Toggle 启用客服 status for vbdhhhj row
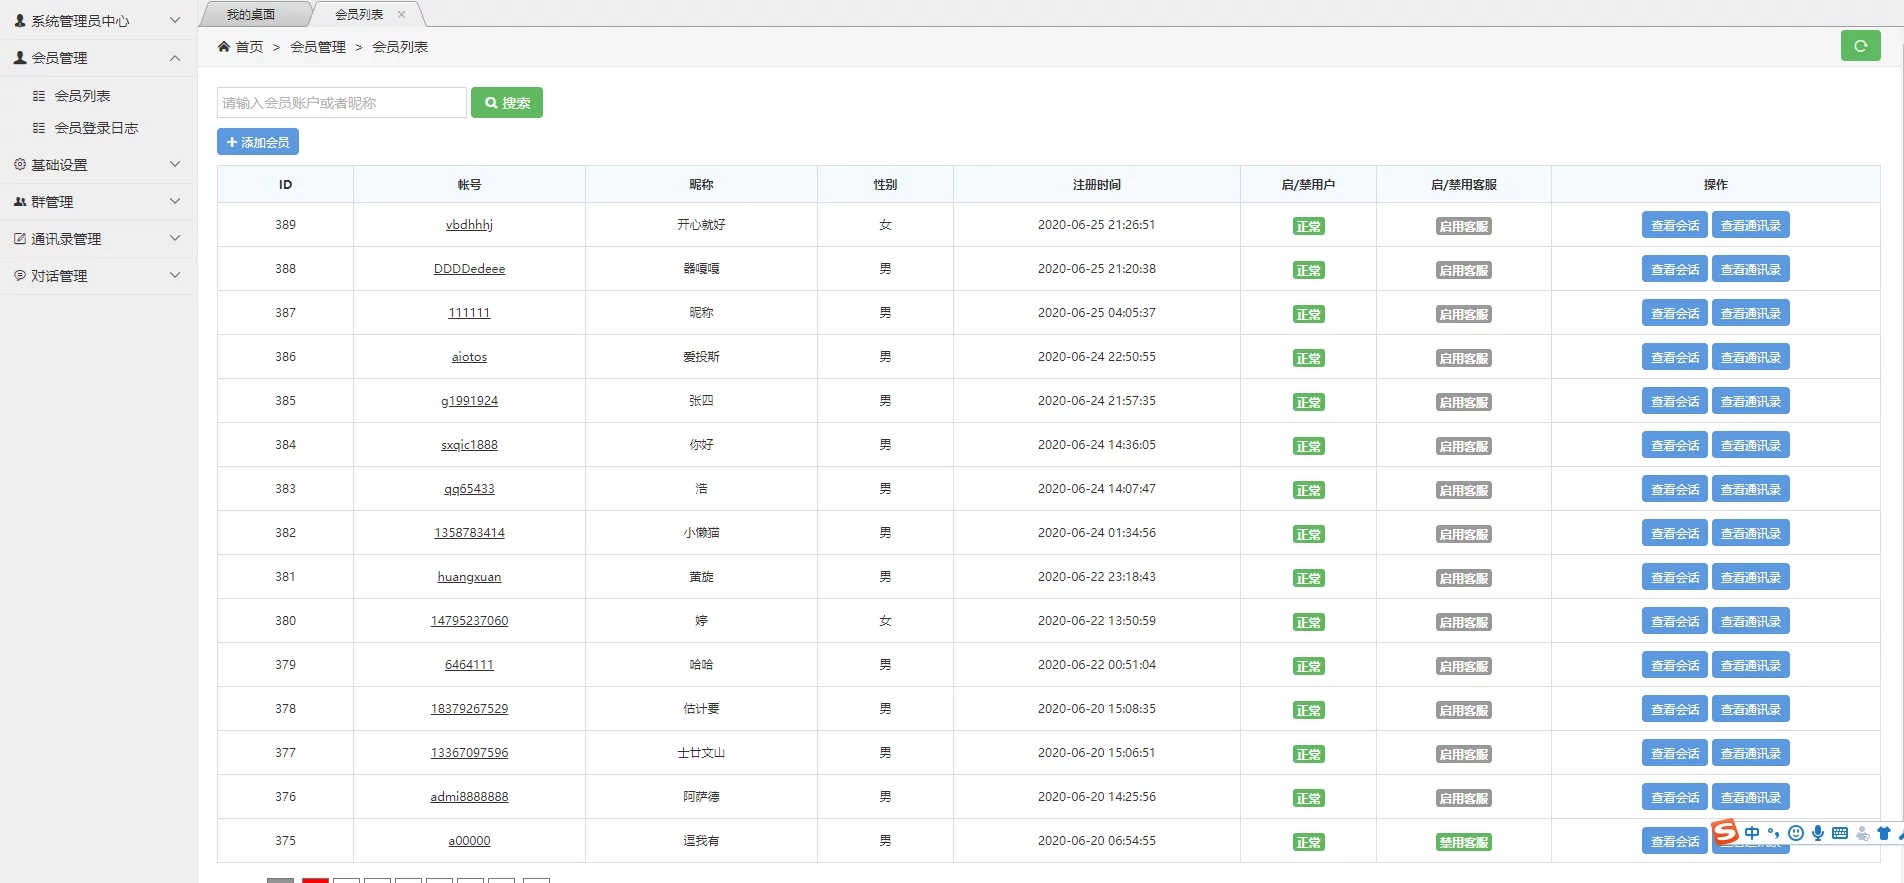 coord(1463,226)
